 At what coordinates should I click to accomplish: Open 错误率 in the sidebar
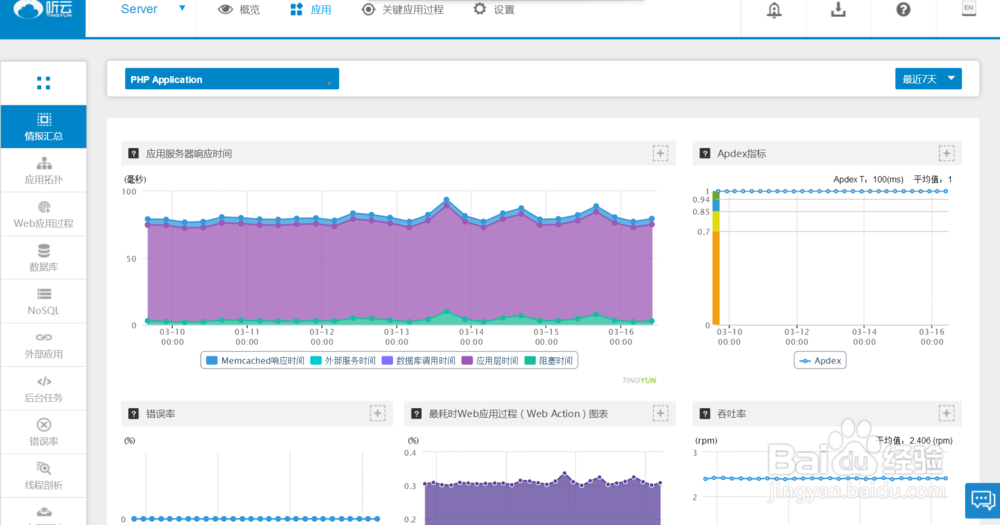[43, 432]
